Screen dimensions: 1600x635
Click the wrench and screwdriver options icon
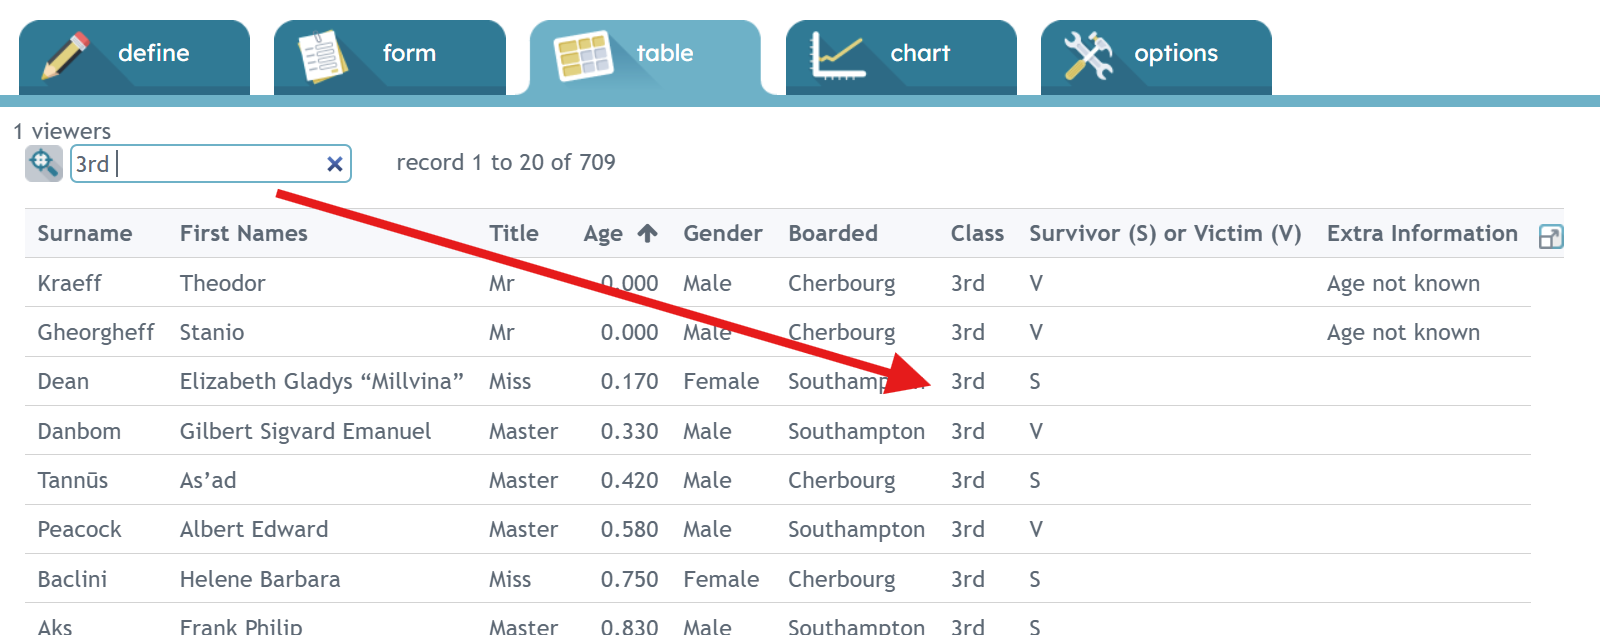click(x=1088, y=55)
